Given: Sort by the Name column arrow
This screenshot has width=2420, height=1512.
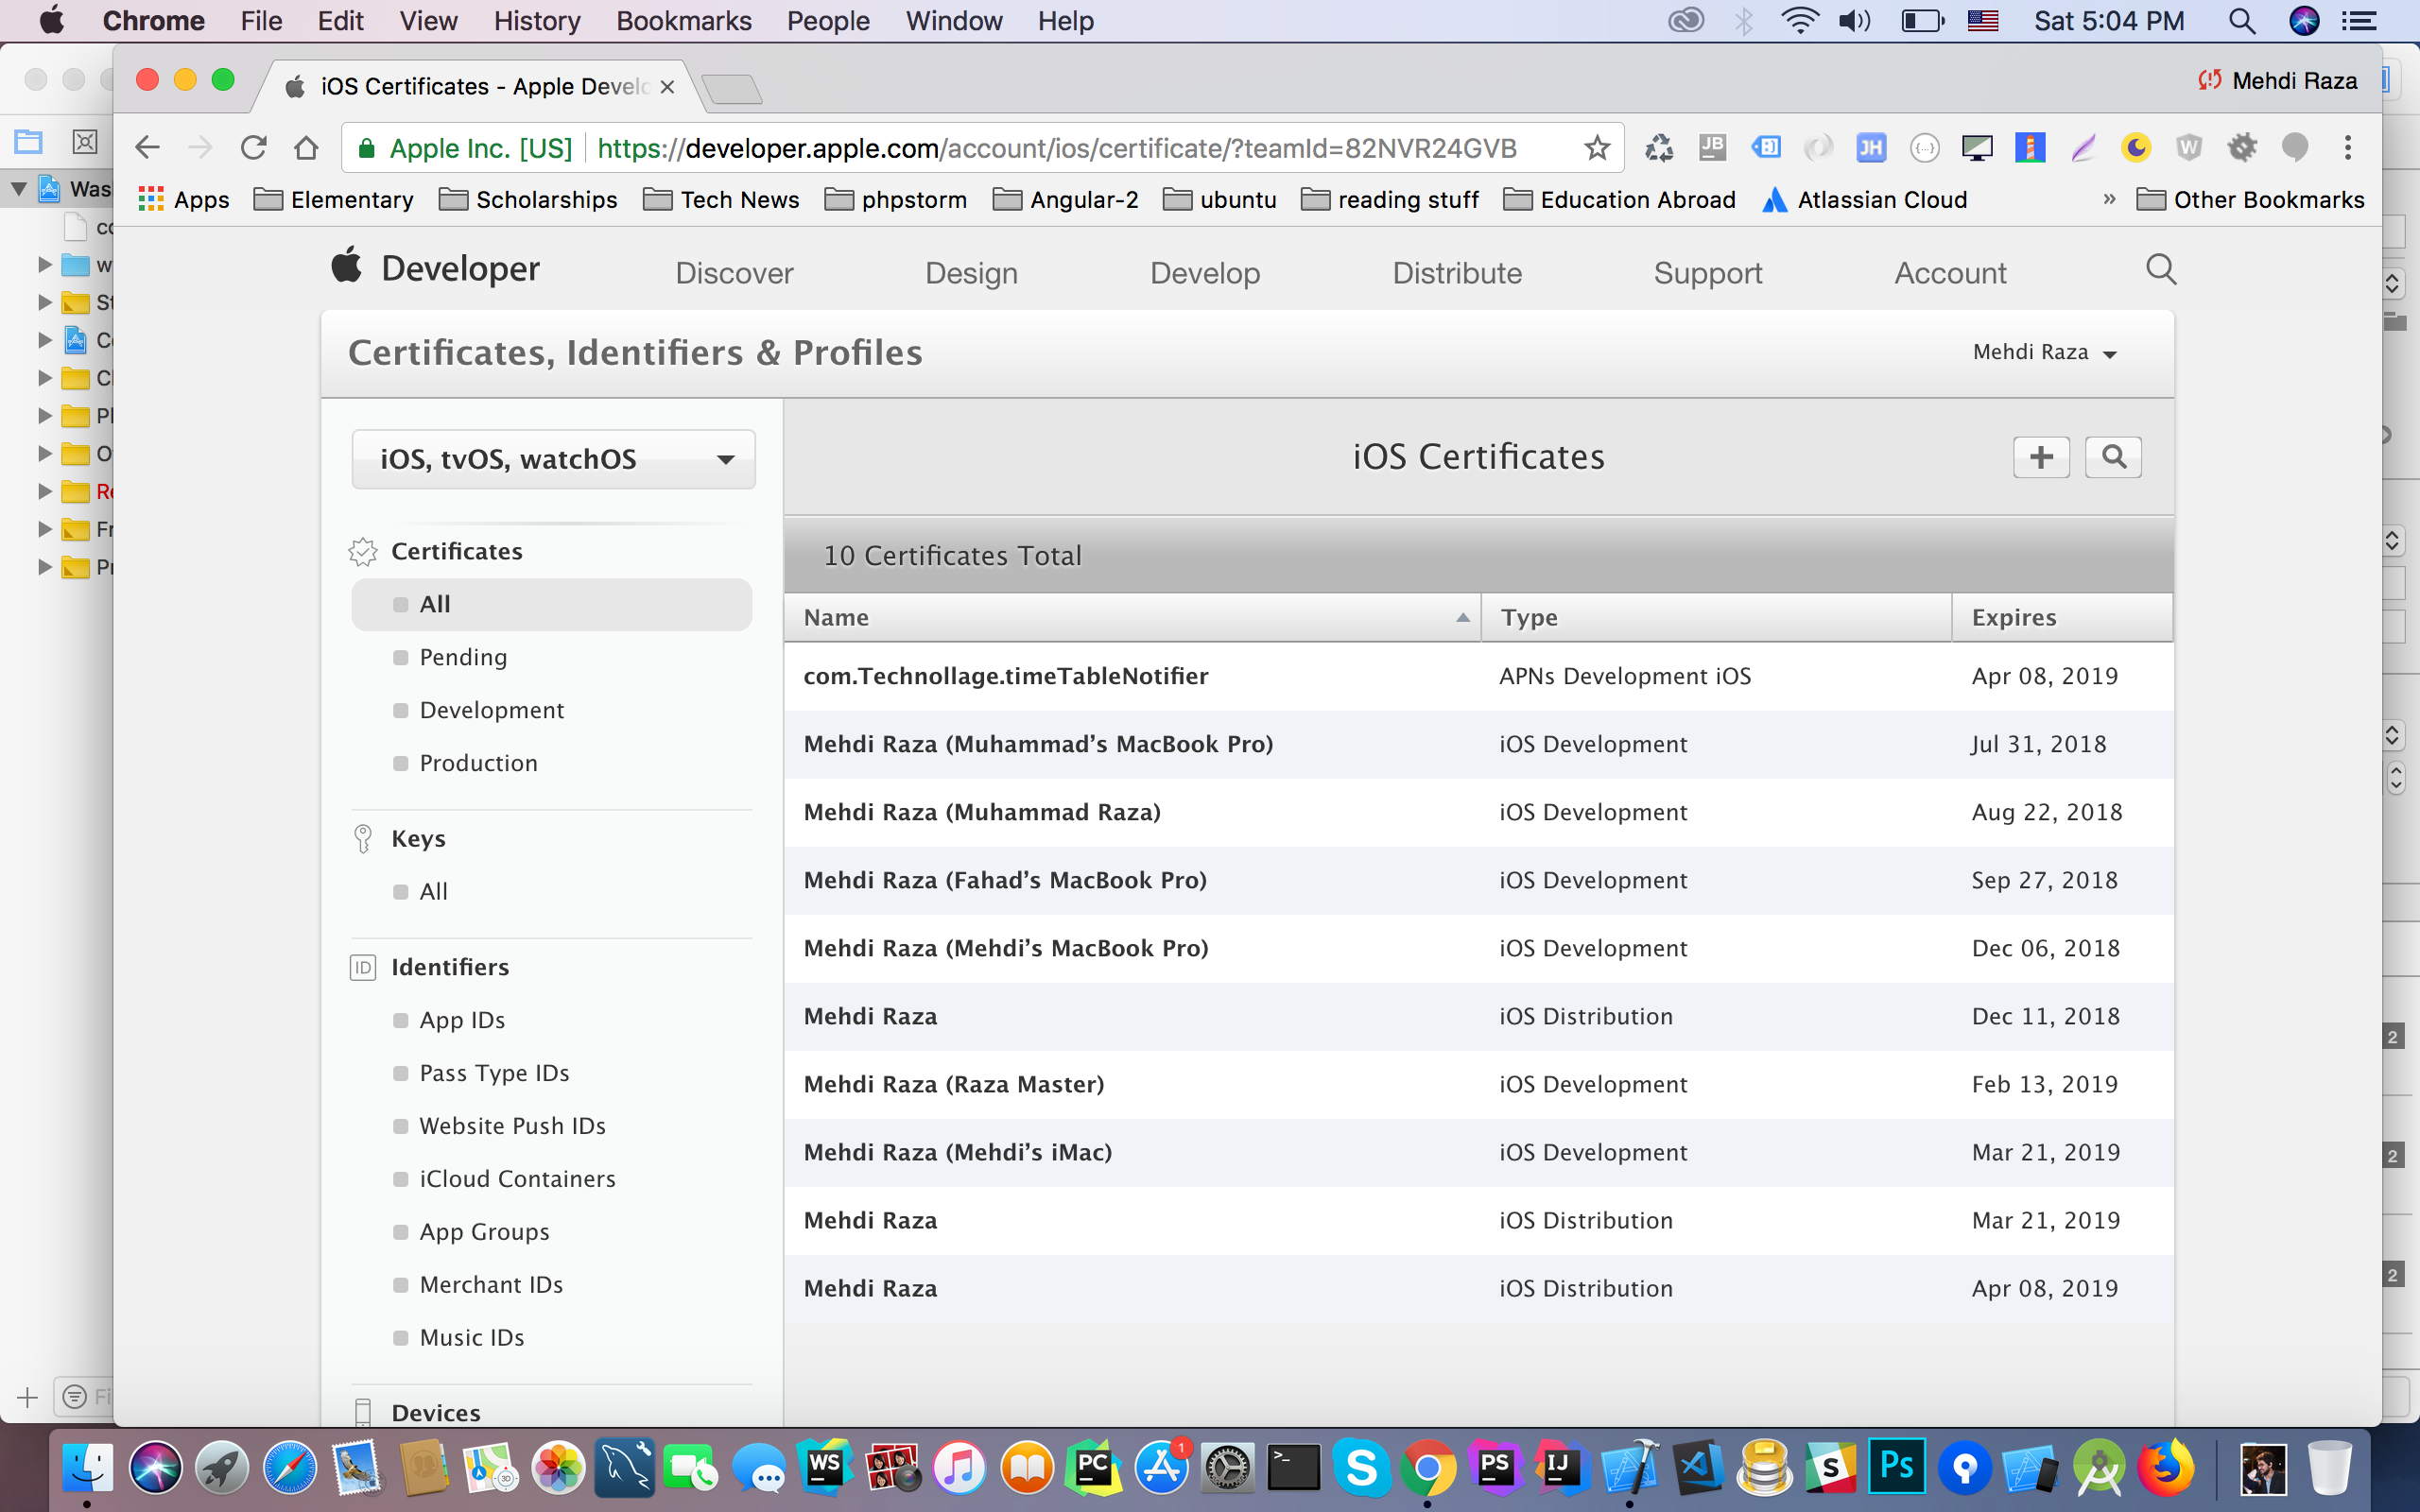Looking at the screenshot, I should [x=1462, y=618].
